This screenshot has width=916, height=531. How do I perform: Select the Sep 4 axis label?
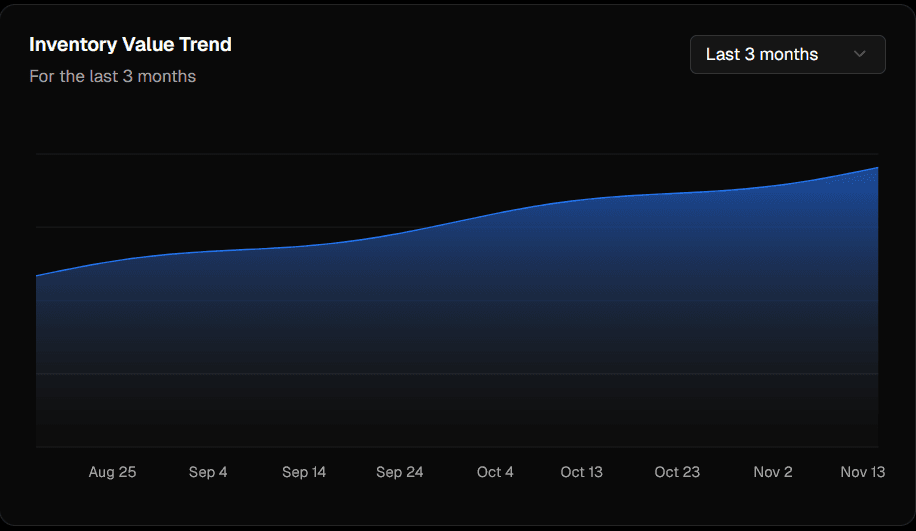208,472
